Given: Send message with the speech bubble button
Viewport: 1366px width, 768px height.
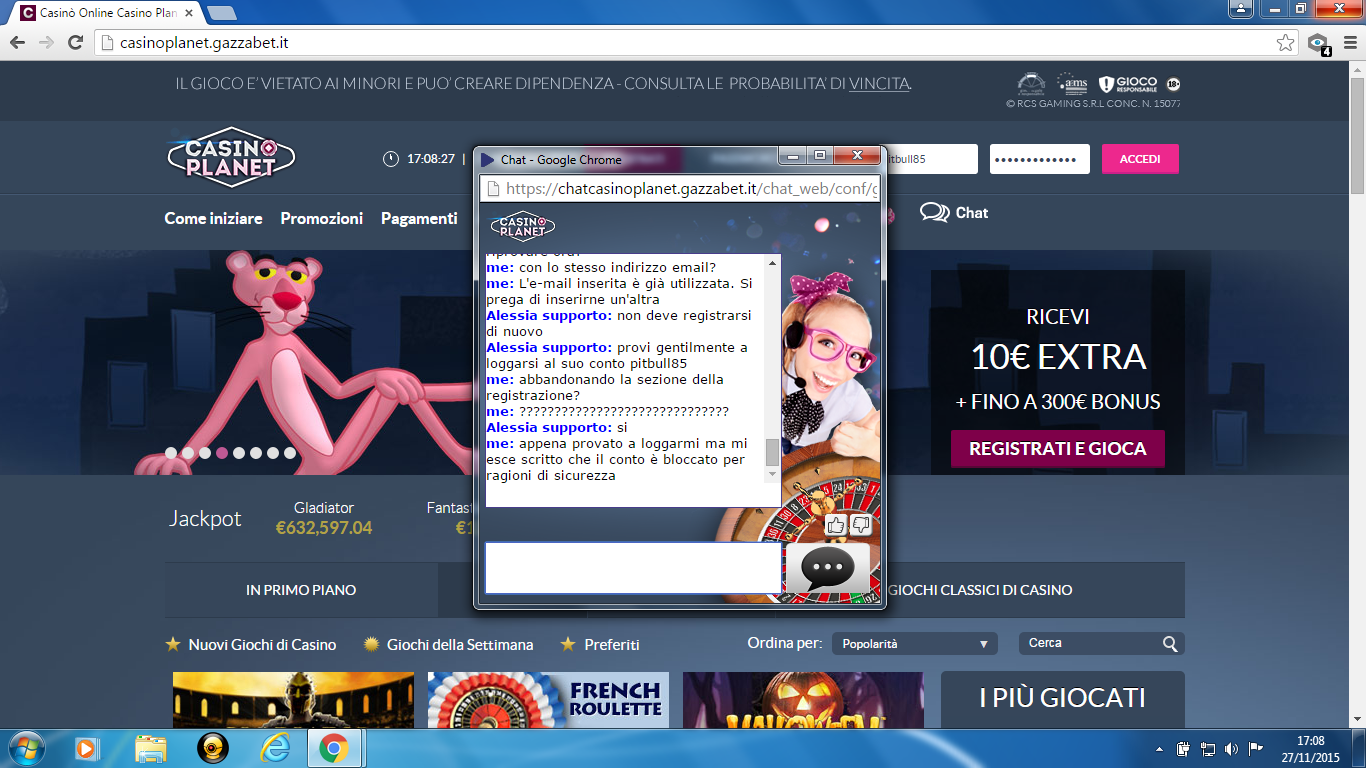Looking at the screenshot, I should [828, 569].
